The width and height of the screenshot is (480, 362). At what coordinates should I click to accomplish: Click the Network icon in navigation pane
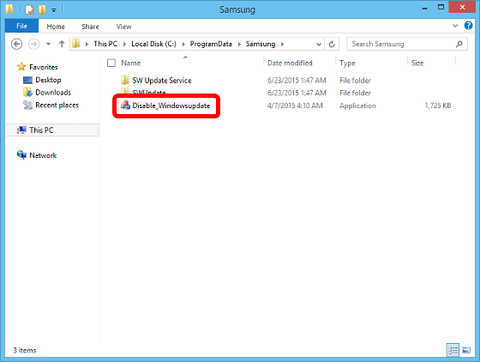22,155
